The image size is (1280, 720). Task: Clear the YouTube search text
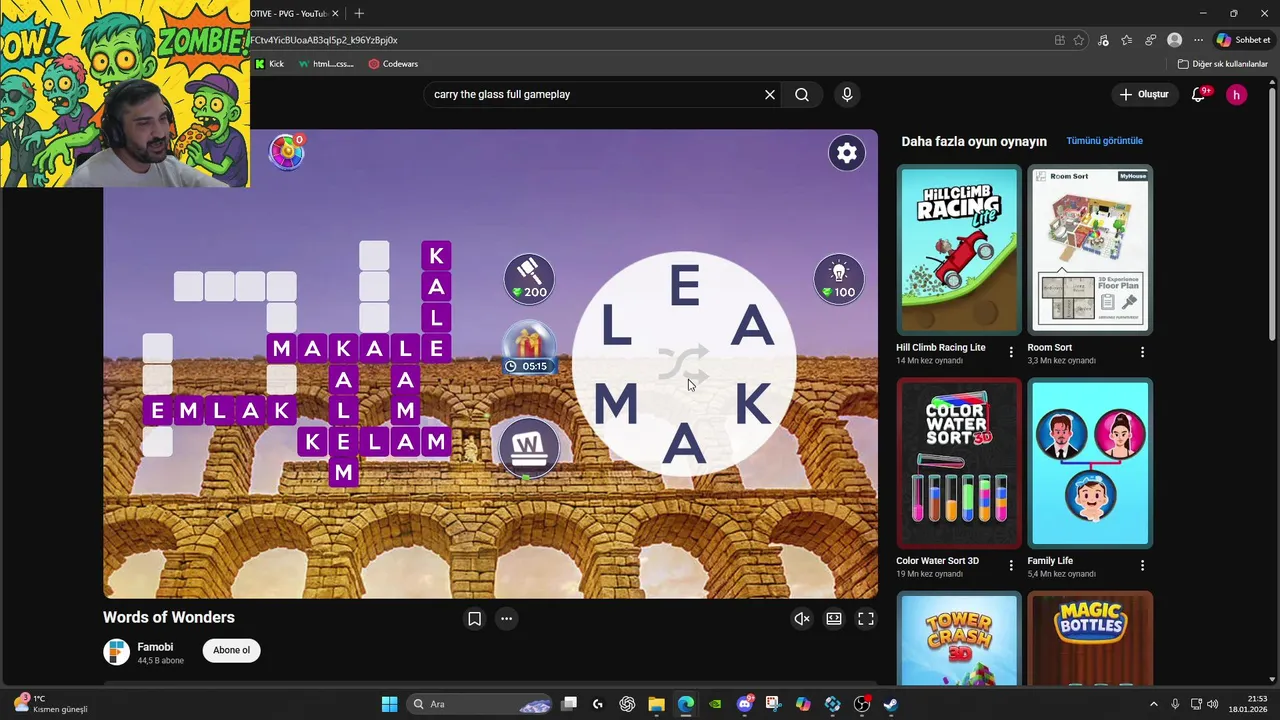pyautogui.click(x=770, y=94)
